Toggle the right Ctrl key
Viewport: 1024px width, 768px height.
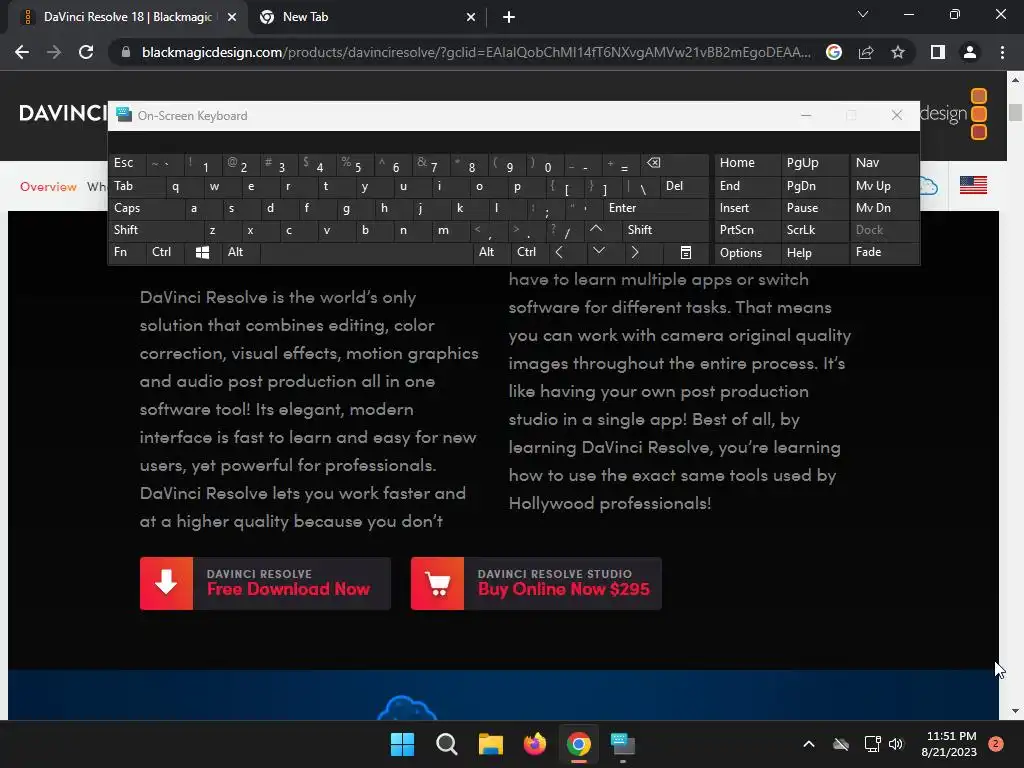click(x=528, y=253)
